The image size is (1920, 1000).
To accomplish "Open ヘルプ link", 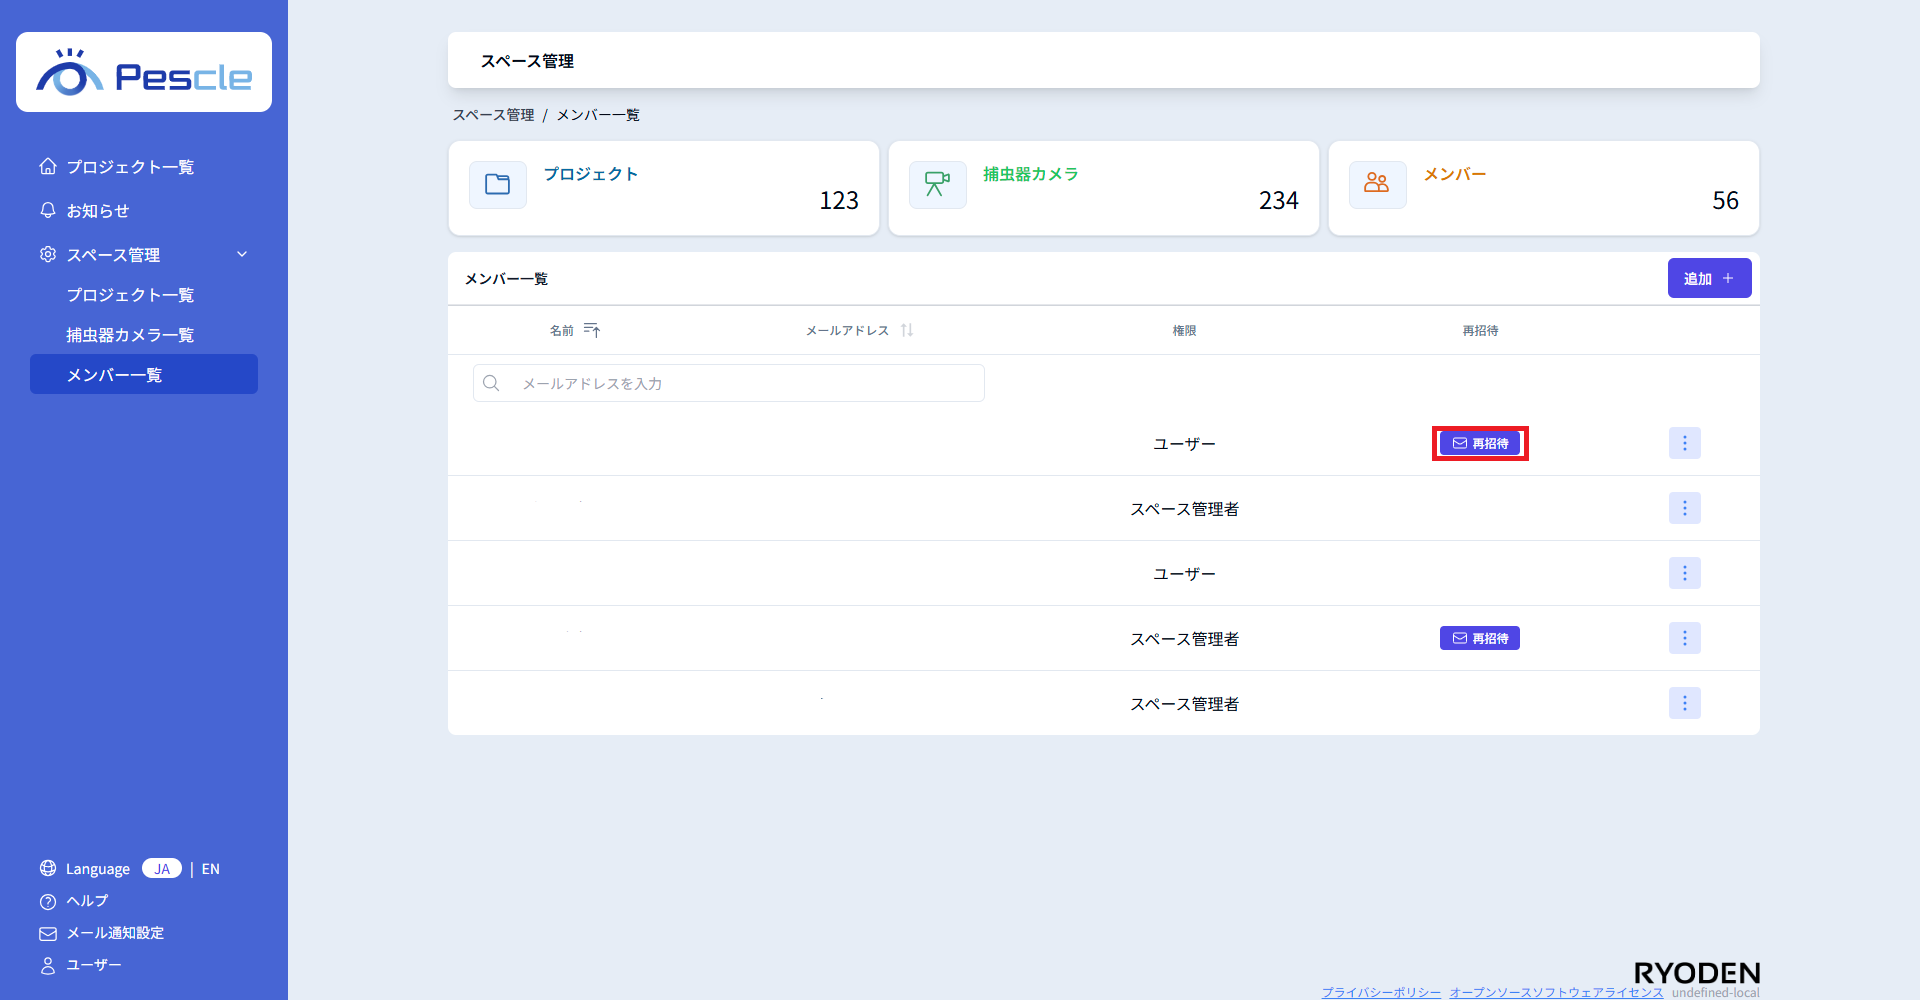I will pyautogui.click(x=87, y=901).
